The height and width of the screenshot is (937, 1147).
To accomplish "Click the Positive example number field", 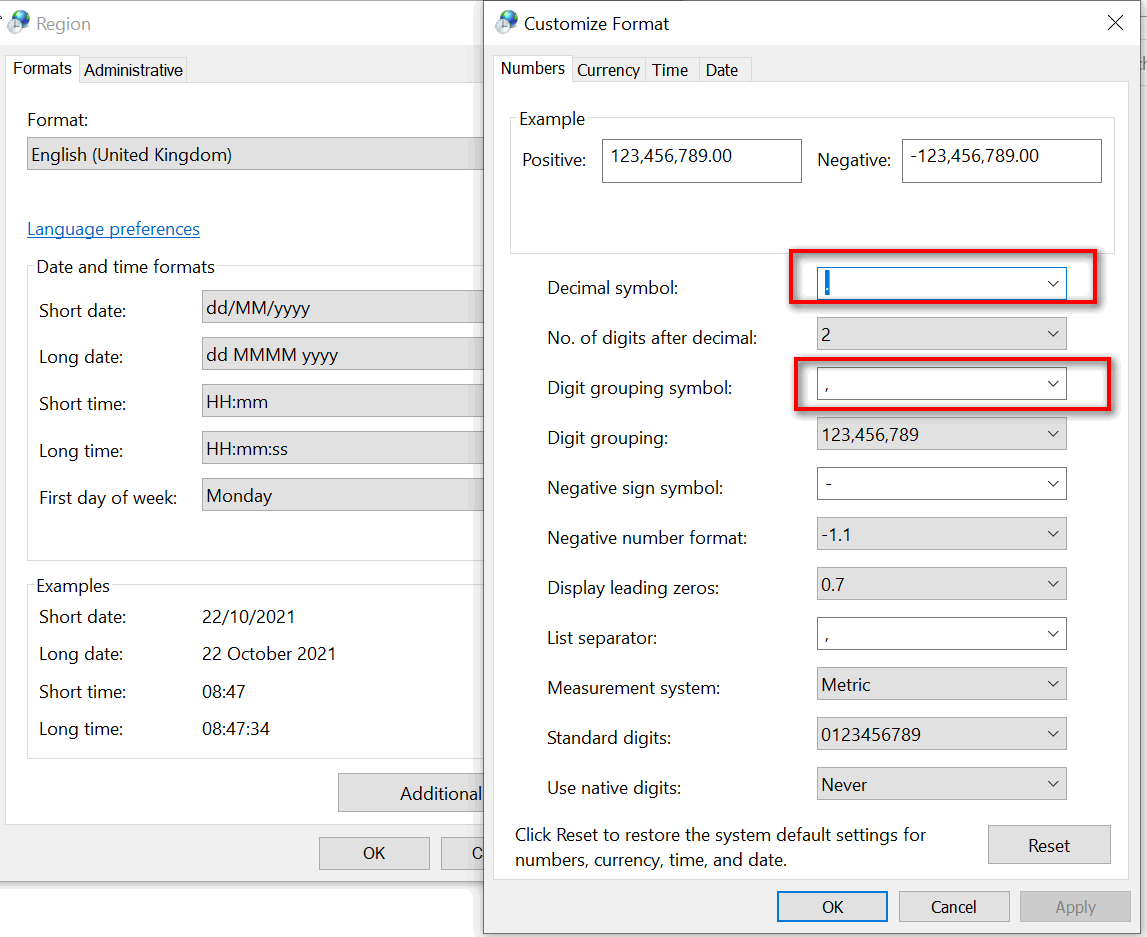I will [701, 160].
